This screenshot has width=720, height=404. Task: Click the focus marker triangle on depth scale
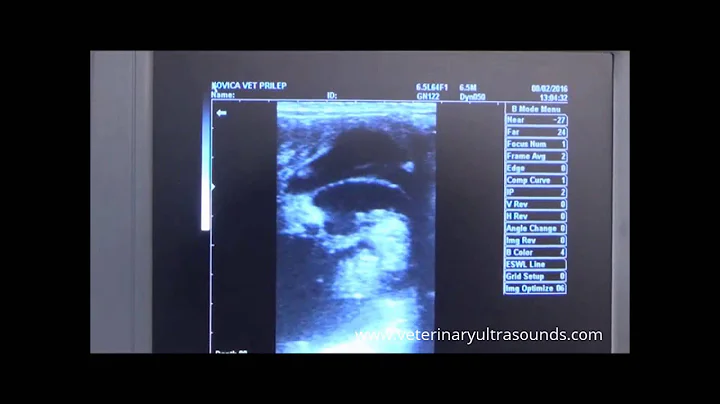[x=213, y=187]
